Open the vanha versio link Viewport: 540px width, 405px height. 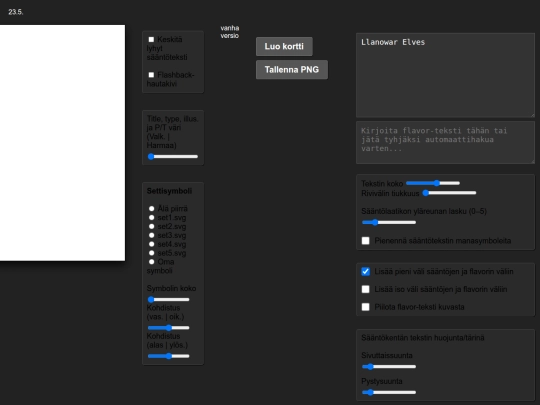[230, 32]
